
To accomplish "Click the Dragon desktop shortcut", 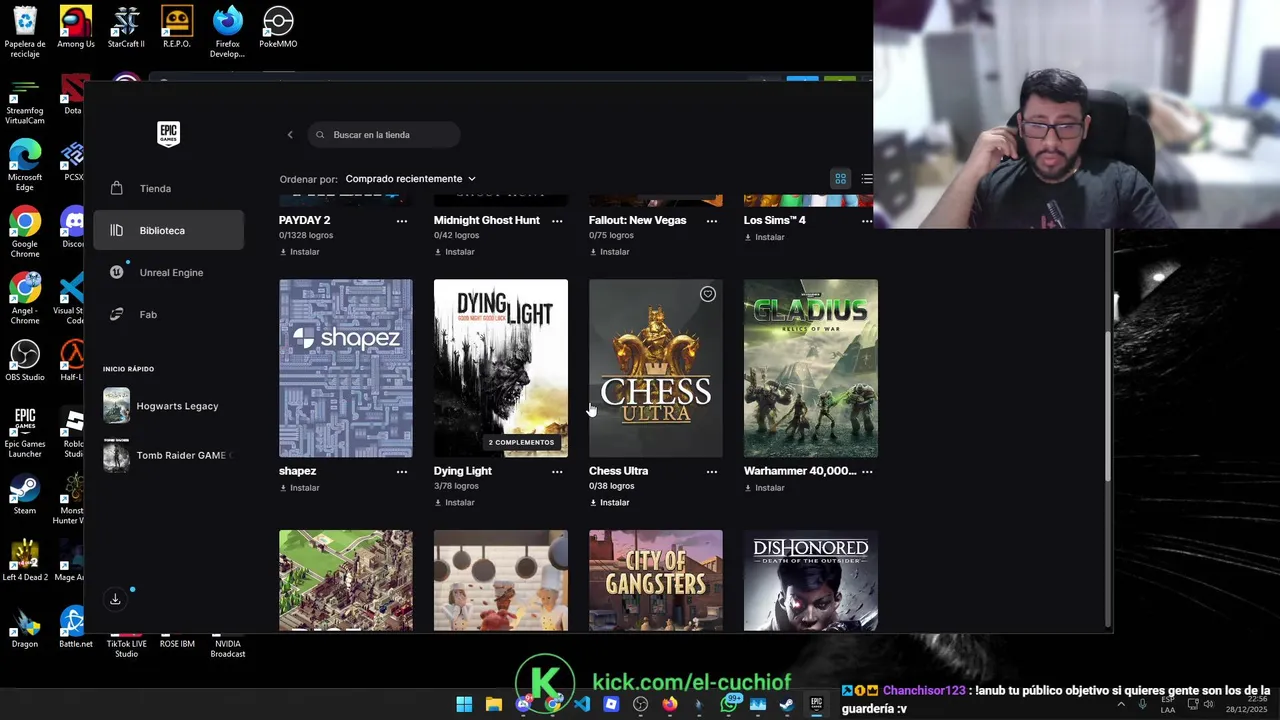I will pos(25,627).
